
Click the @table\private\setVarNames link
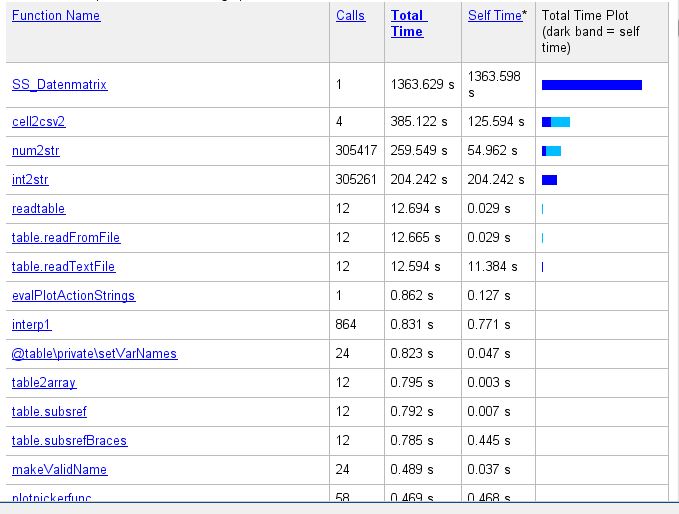coord(94,354)
